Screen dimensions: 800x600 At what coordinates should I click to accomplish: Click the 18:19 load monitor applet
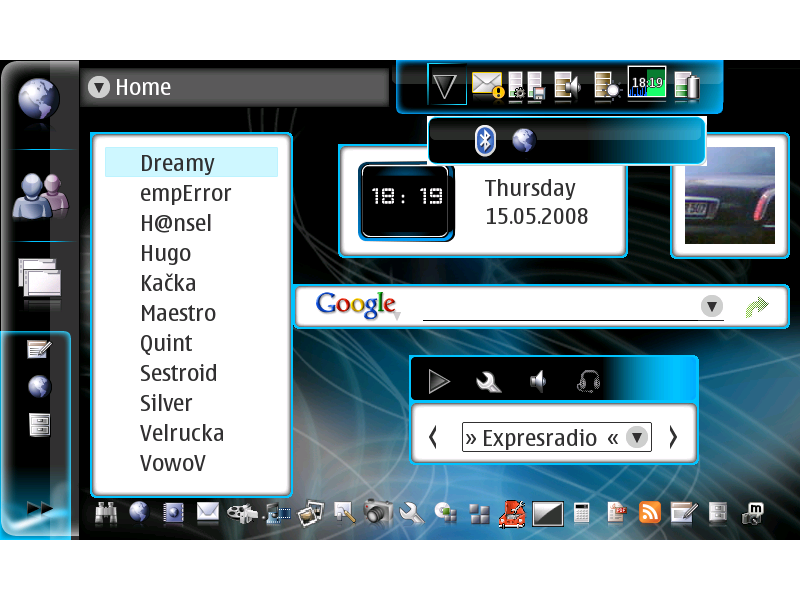(646, 82)
